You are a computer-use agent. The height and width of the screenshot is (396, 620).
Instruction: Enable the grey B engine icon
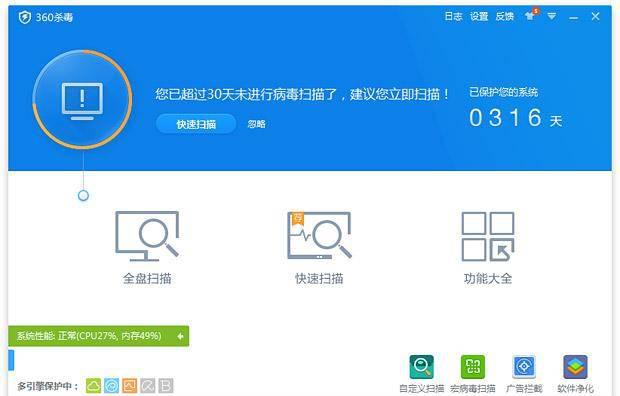tap(166, 386)
